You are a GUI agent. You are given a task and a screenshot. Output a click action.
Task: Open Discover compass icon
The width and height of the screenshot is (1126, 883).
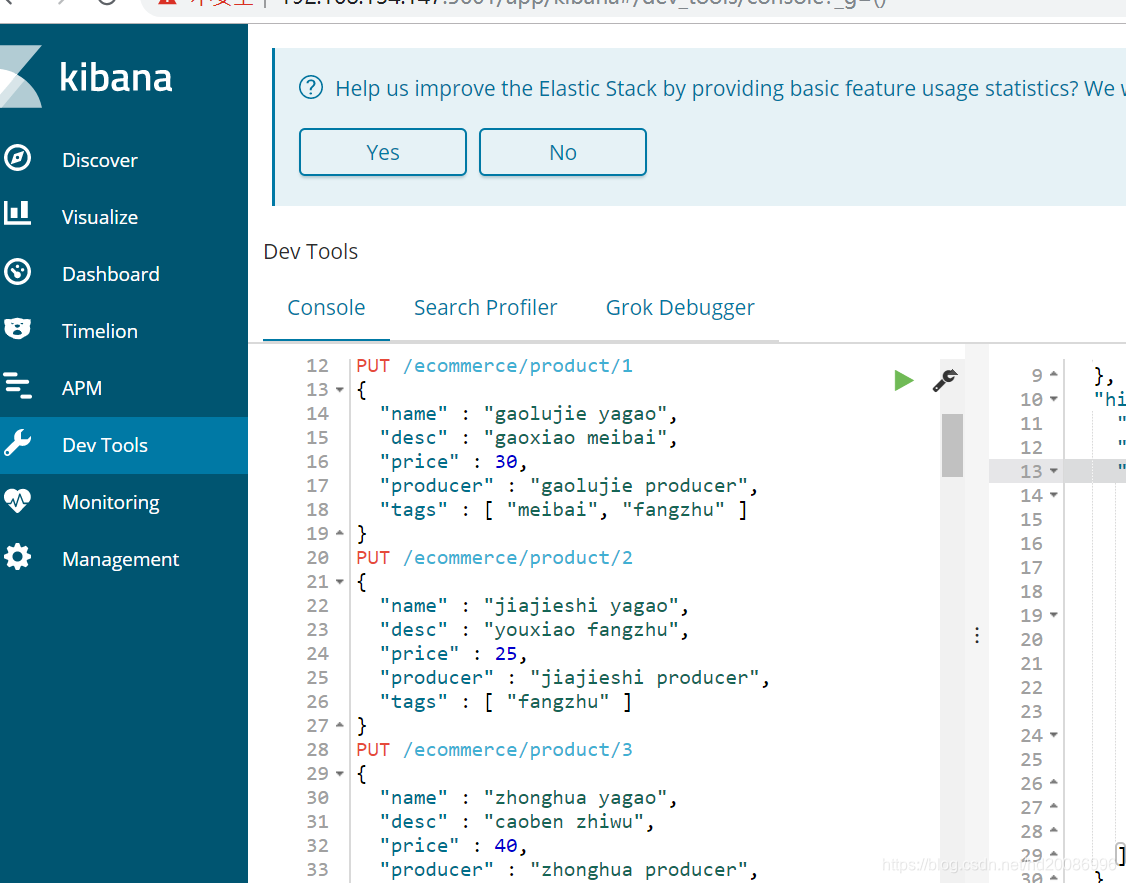[x=17, y=159]
